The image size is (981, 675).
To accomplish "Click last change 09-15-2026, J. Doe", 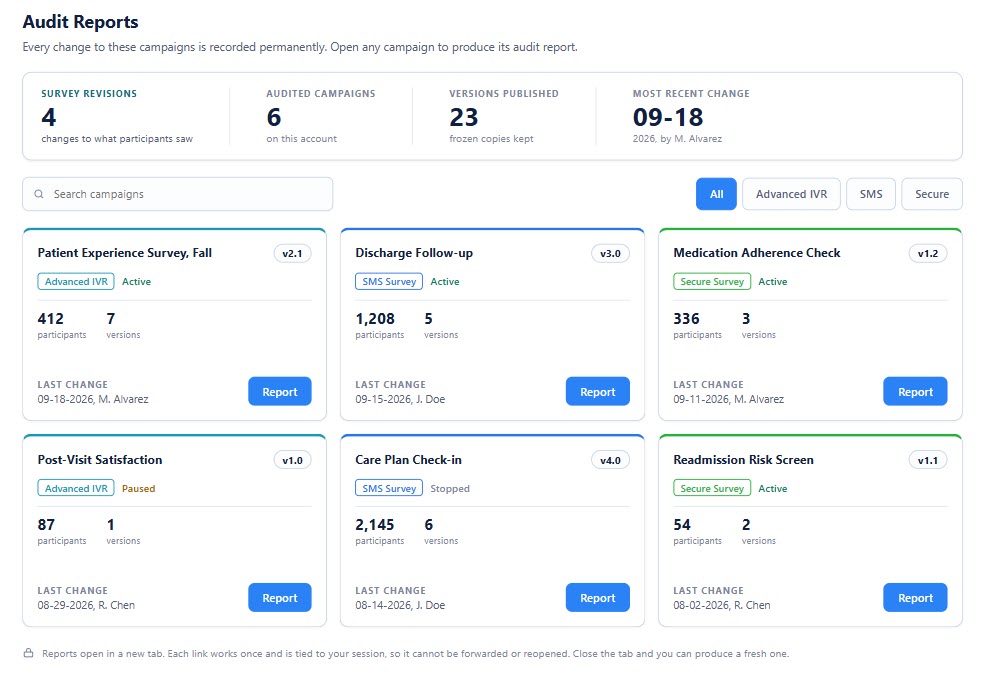I will coord(400,399).
